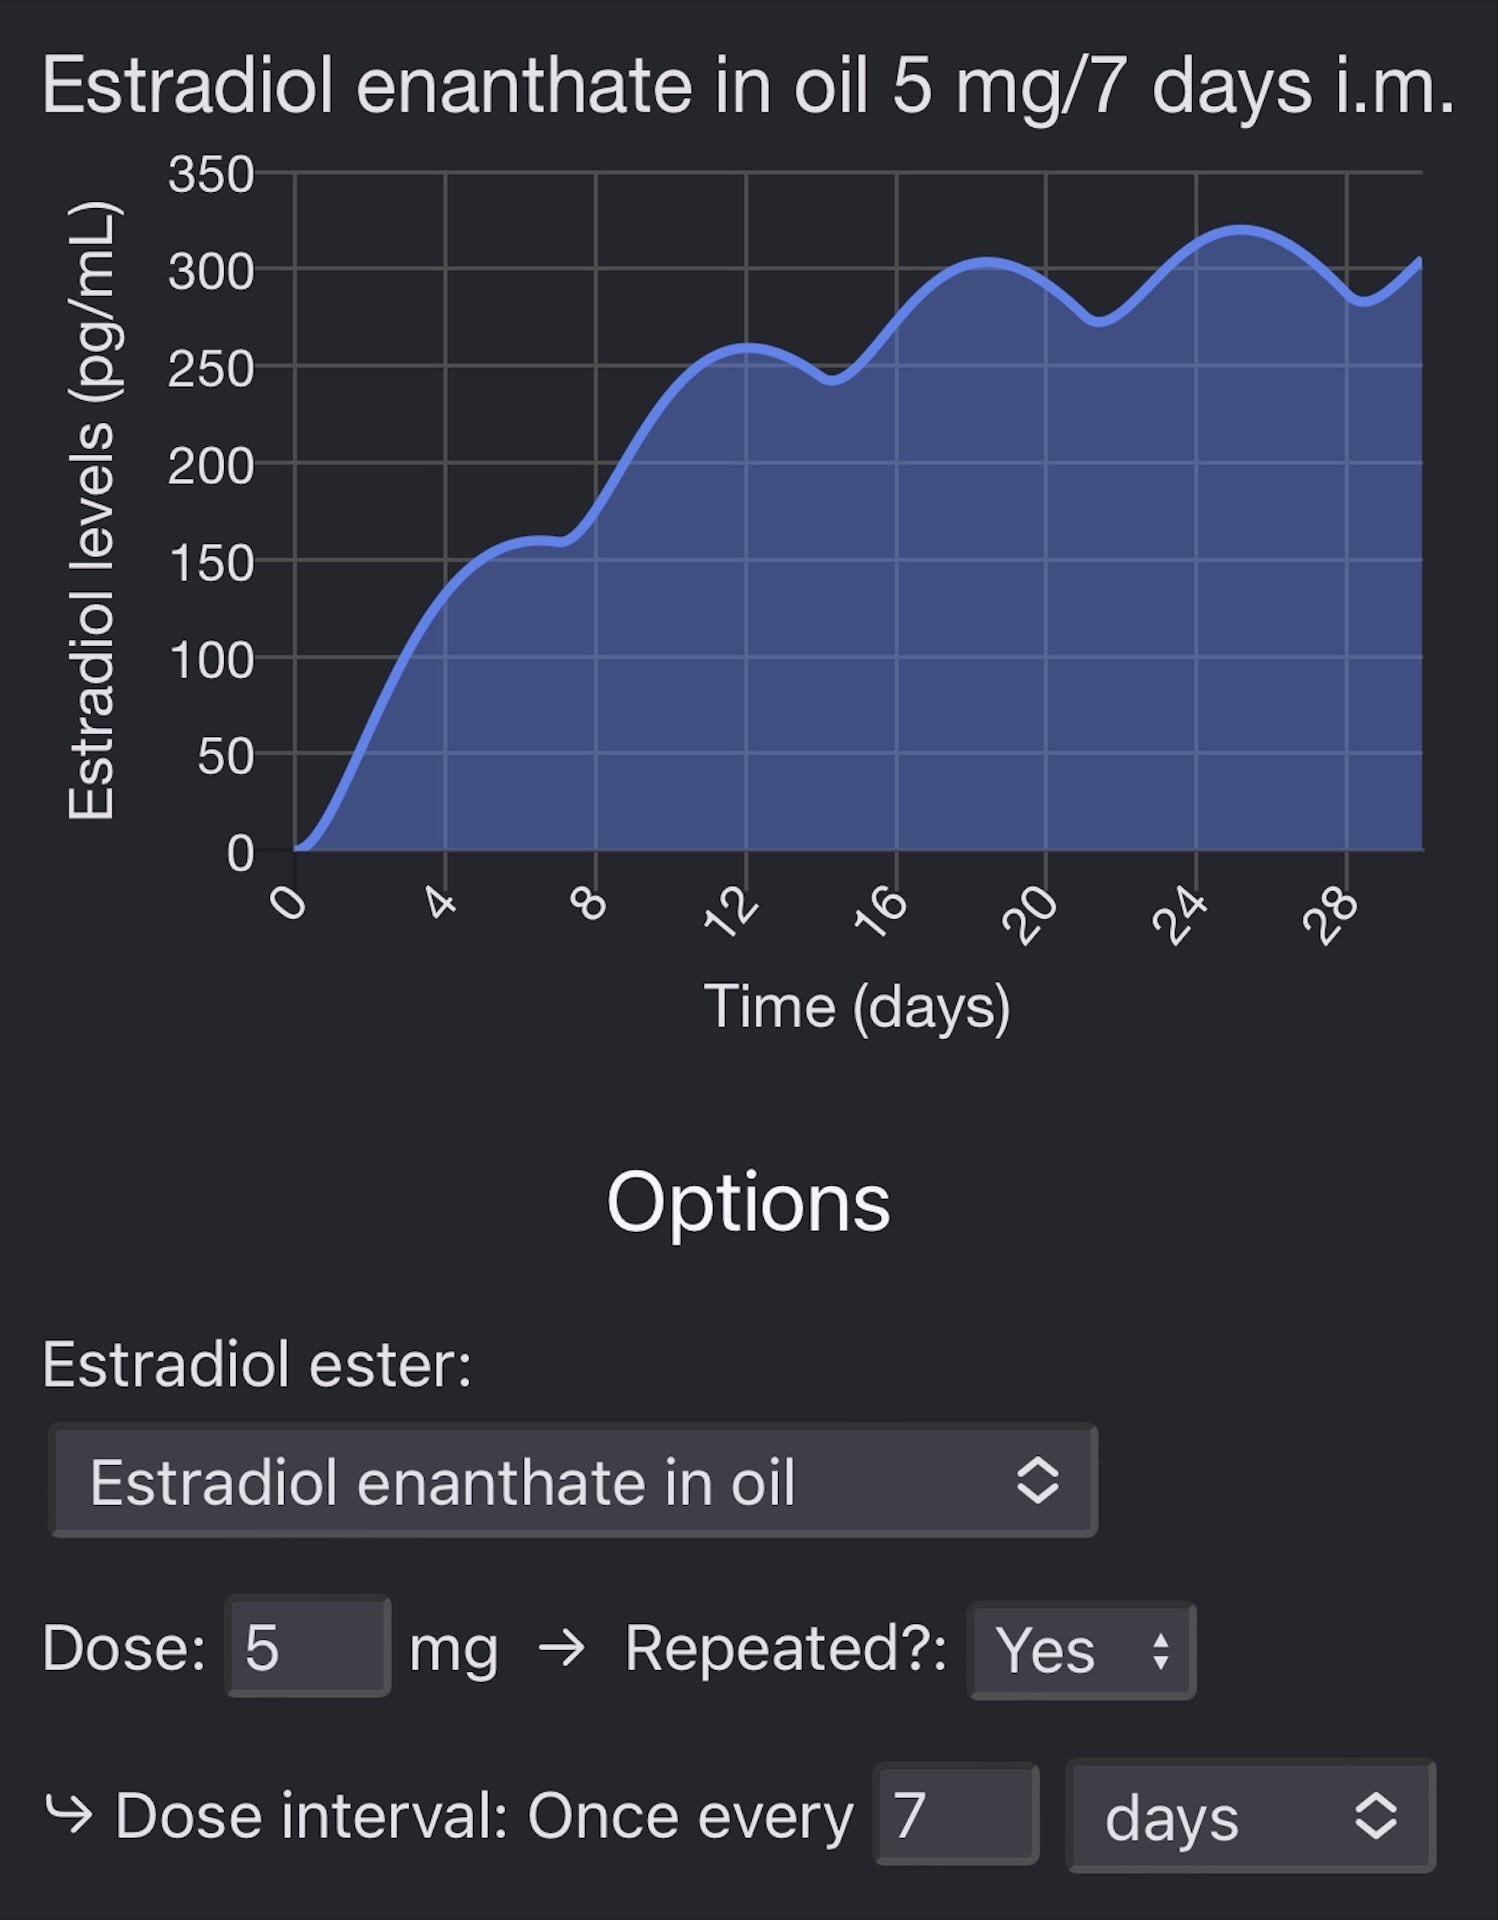Click the curve peak near day 12
This screenshot has height=1920, width=1498.
(748, 346)
